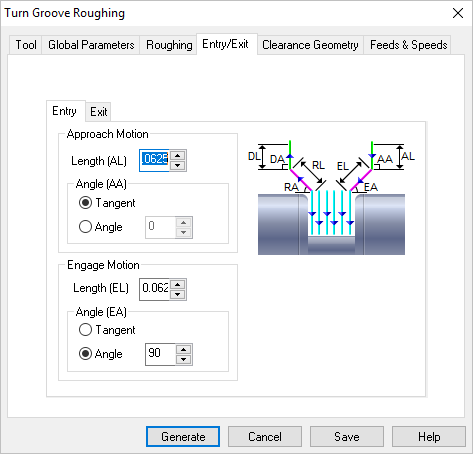Screen dimensions: 473x454
Task: Close the Turn Groove Roughing dialog
Action: 458,13
